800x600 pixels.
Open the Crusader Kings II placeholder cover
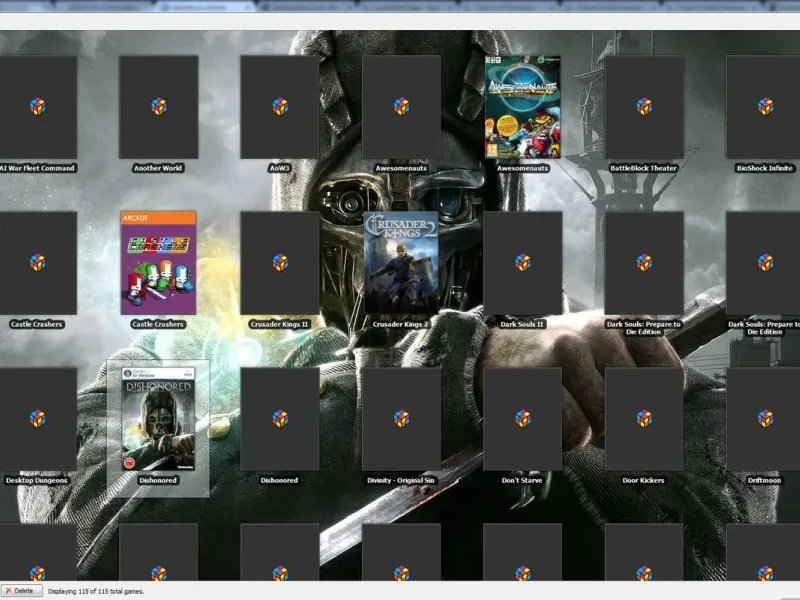280,263
